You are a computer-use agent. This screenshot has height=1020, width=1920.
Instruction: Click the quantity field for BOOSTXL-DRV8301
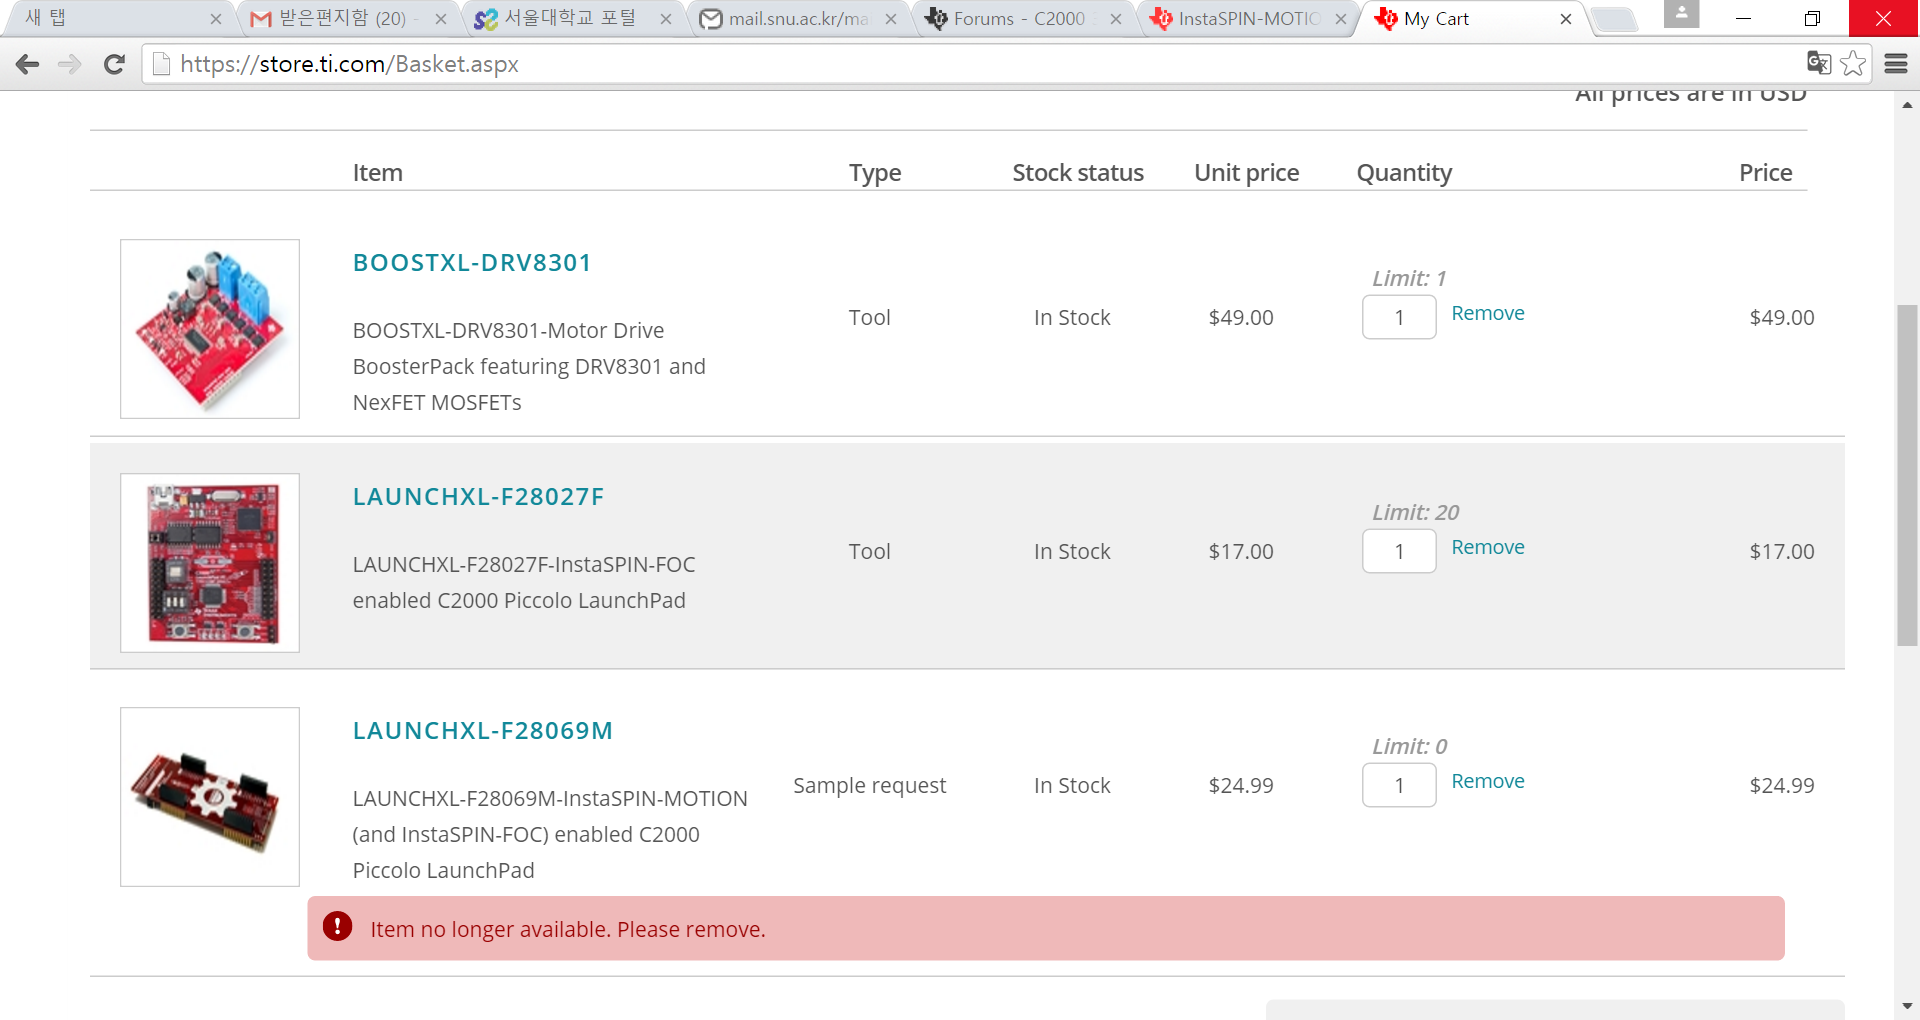click(x=1398, y=317)
